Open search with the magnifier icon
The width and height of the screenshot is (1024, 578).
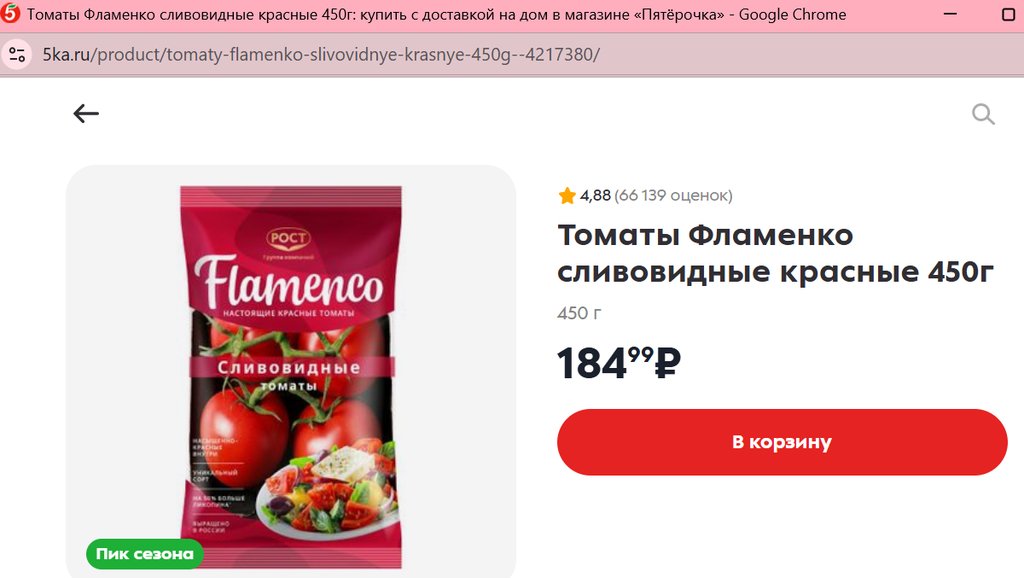coord(983,114)
